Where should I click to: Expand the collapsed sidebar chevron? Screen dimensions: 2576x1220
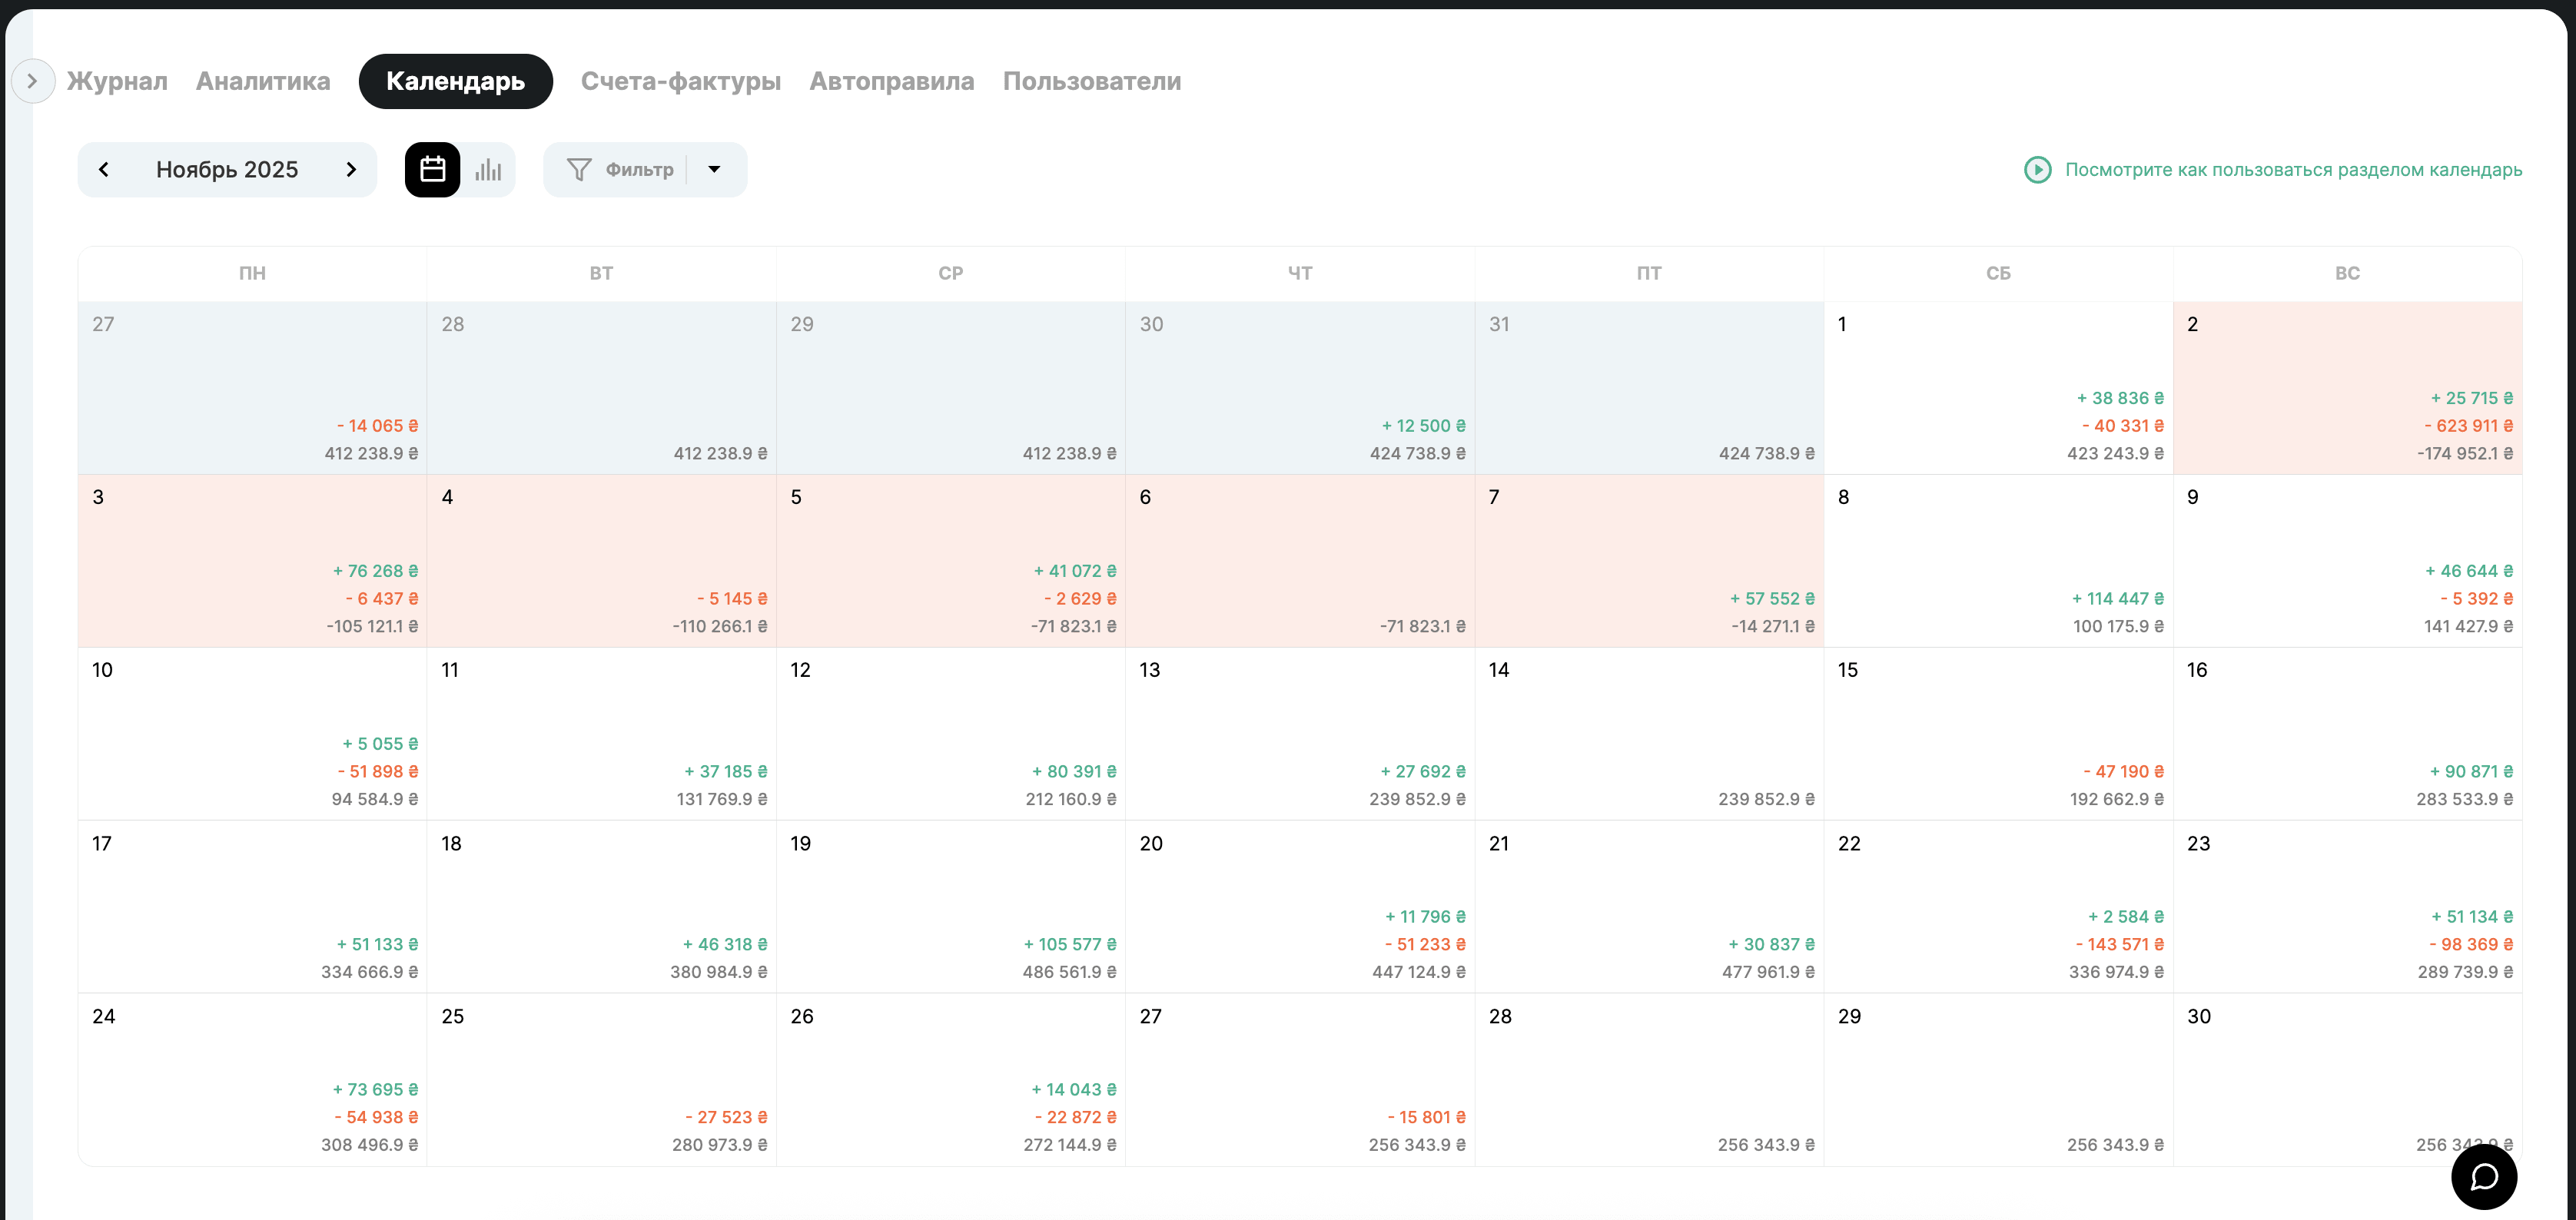point(32,81)
